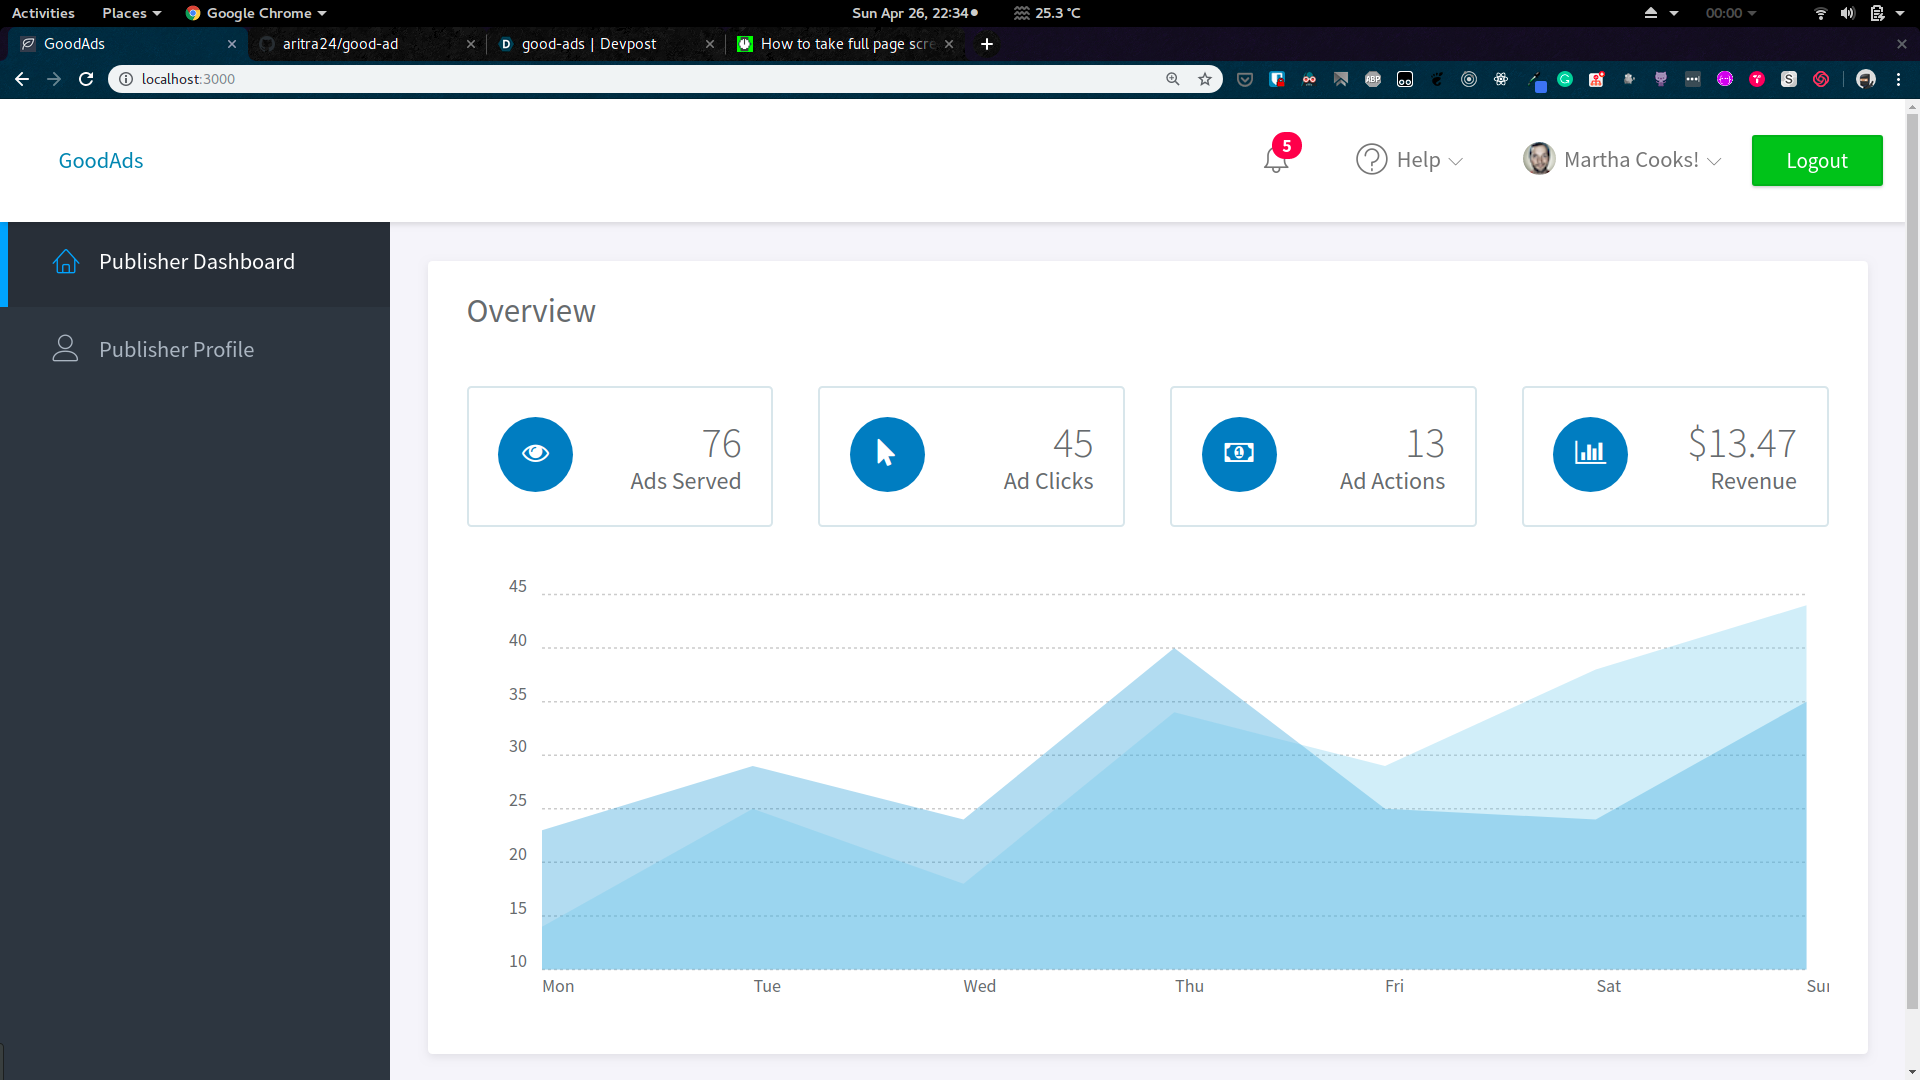Click the localhost:3000 address bar
The image size is (1920, 1080).
point(640,79)
